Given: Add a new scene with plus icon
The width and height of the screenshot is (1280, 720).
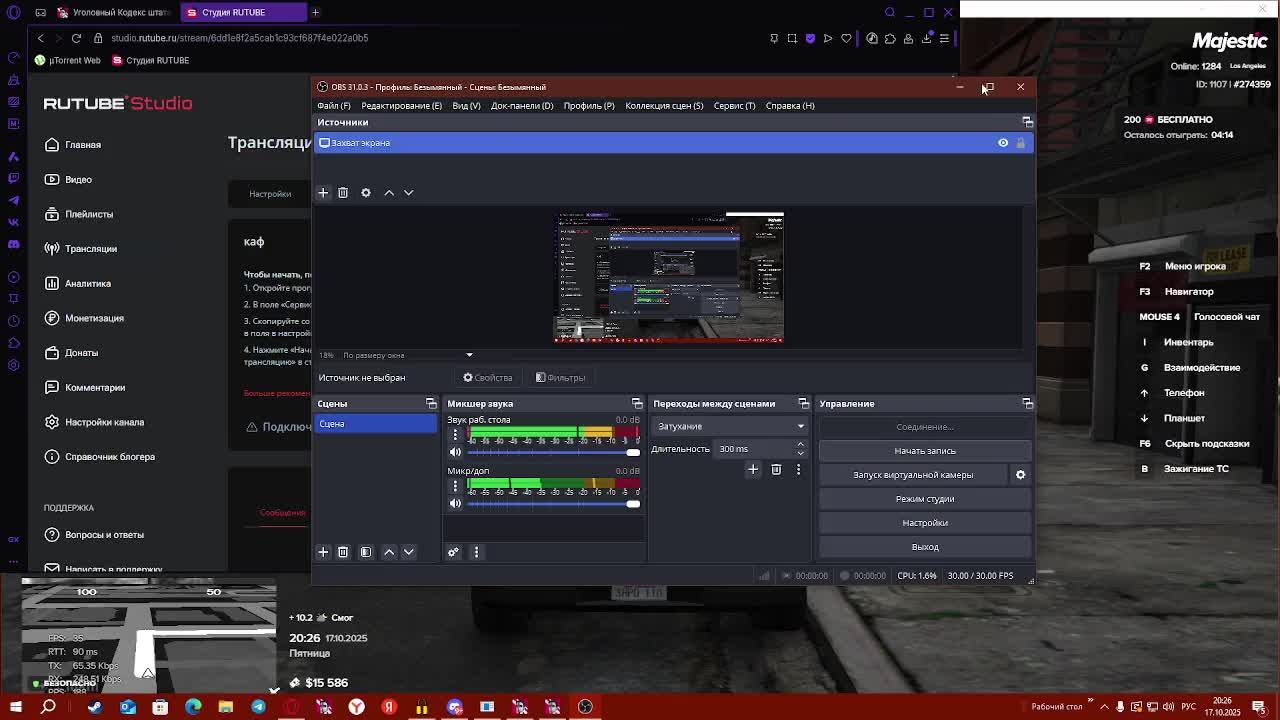Looking at the screenshot, I should [323, 552].
